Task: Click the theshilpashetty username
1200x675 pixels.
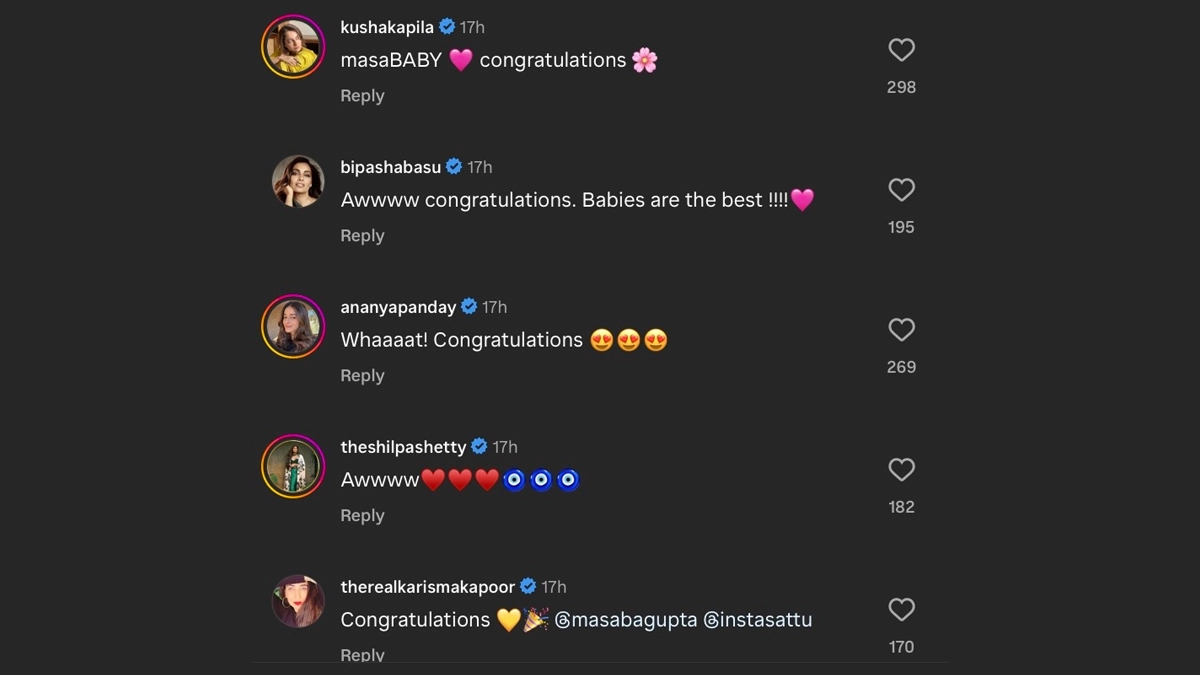Action: tap(403, 448)
